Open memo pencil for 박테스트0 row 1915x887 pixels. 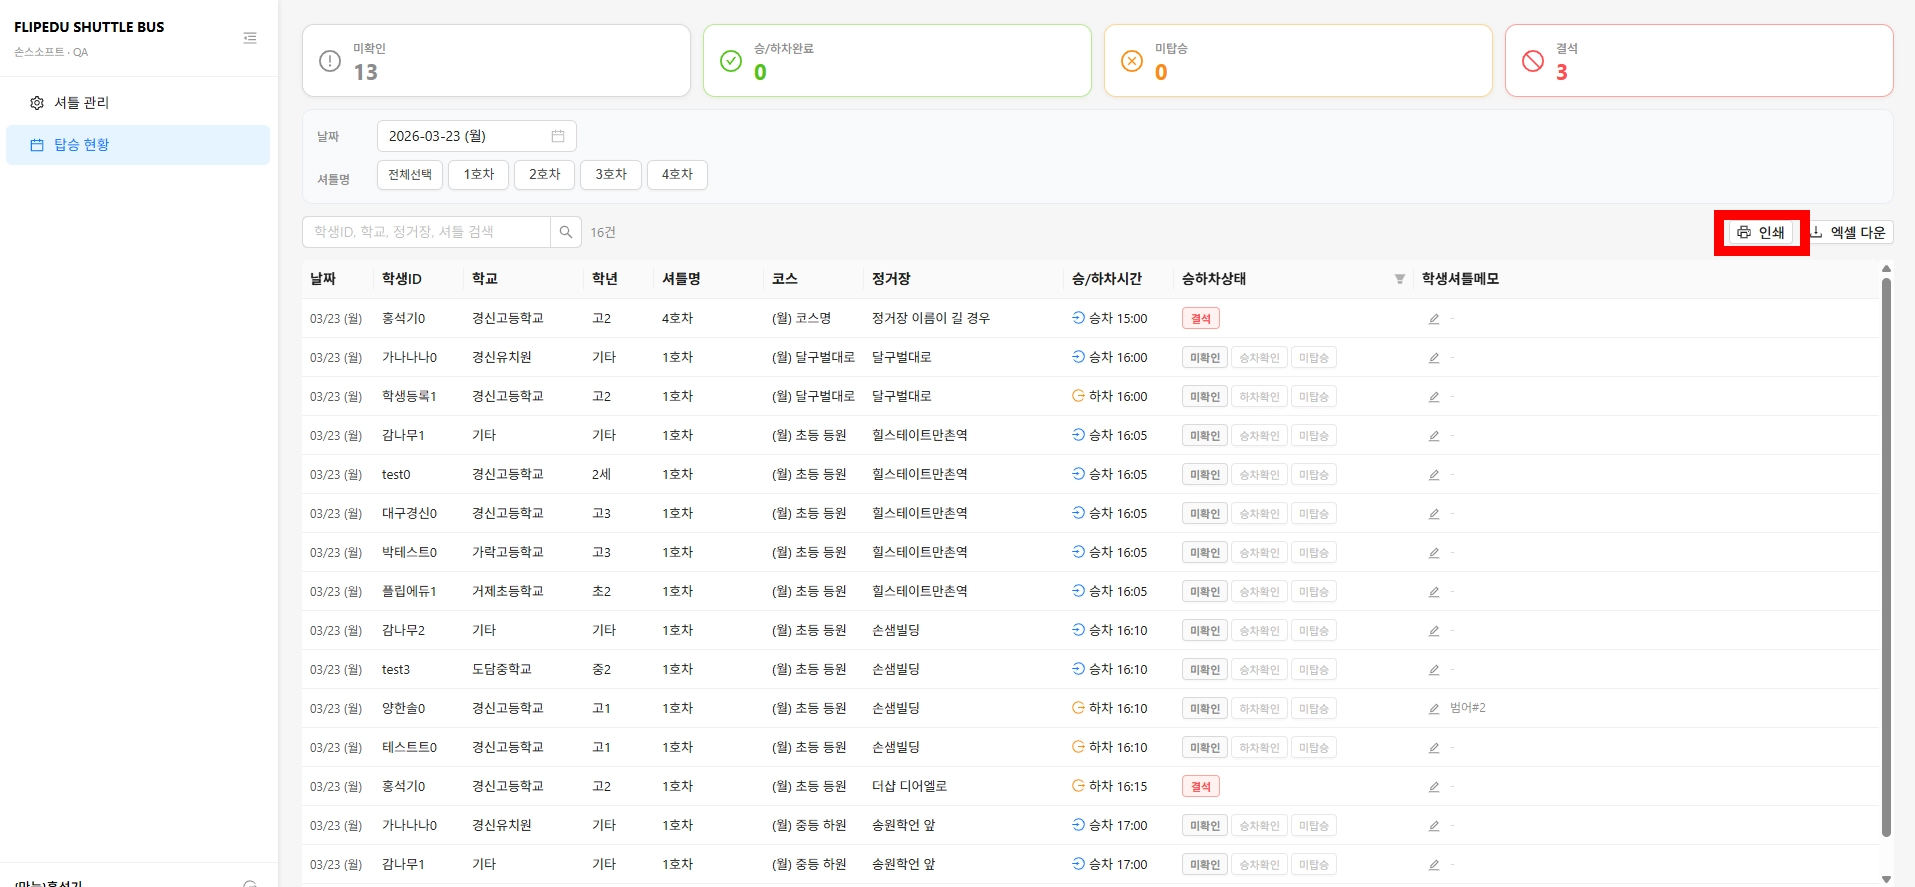1434,553
